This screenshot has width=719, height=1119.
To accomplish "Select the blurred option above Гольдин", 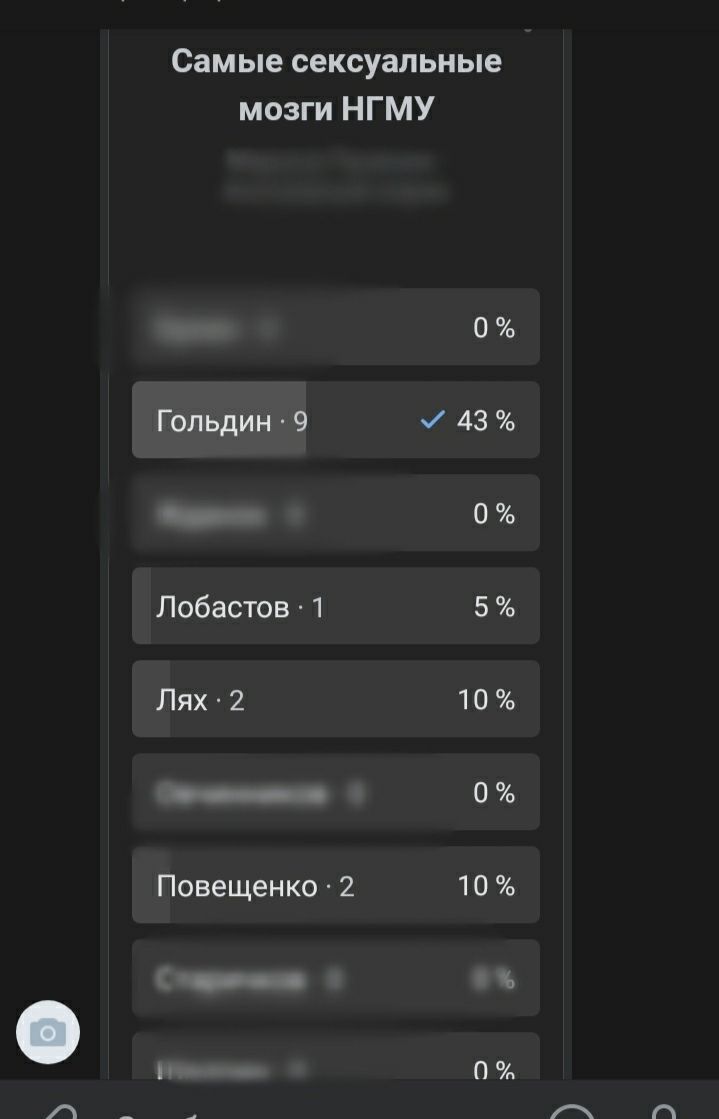I will [335, 328].
